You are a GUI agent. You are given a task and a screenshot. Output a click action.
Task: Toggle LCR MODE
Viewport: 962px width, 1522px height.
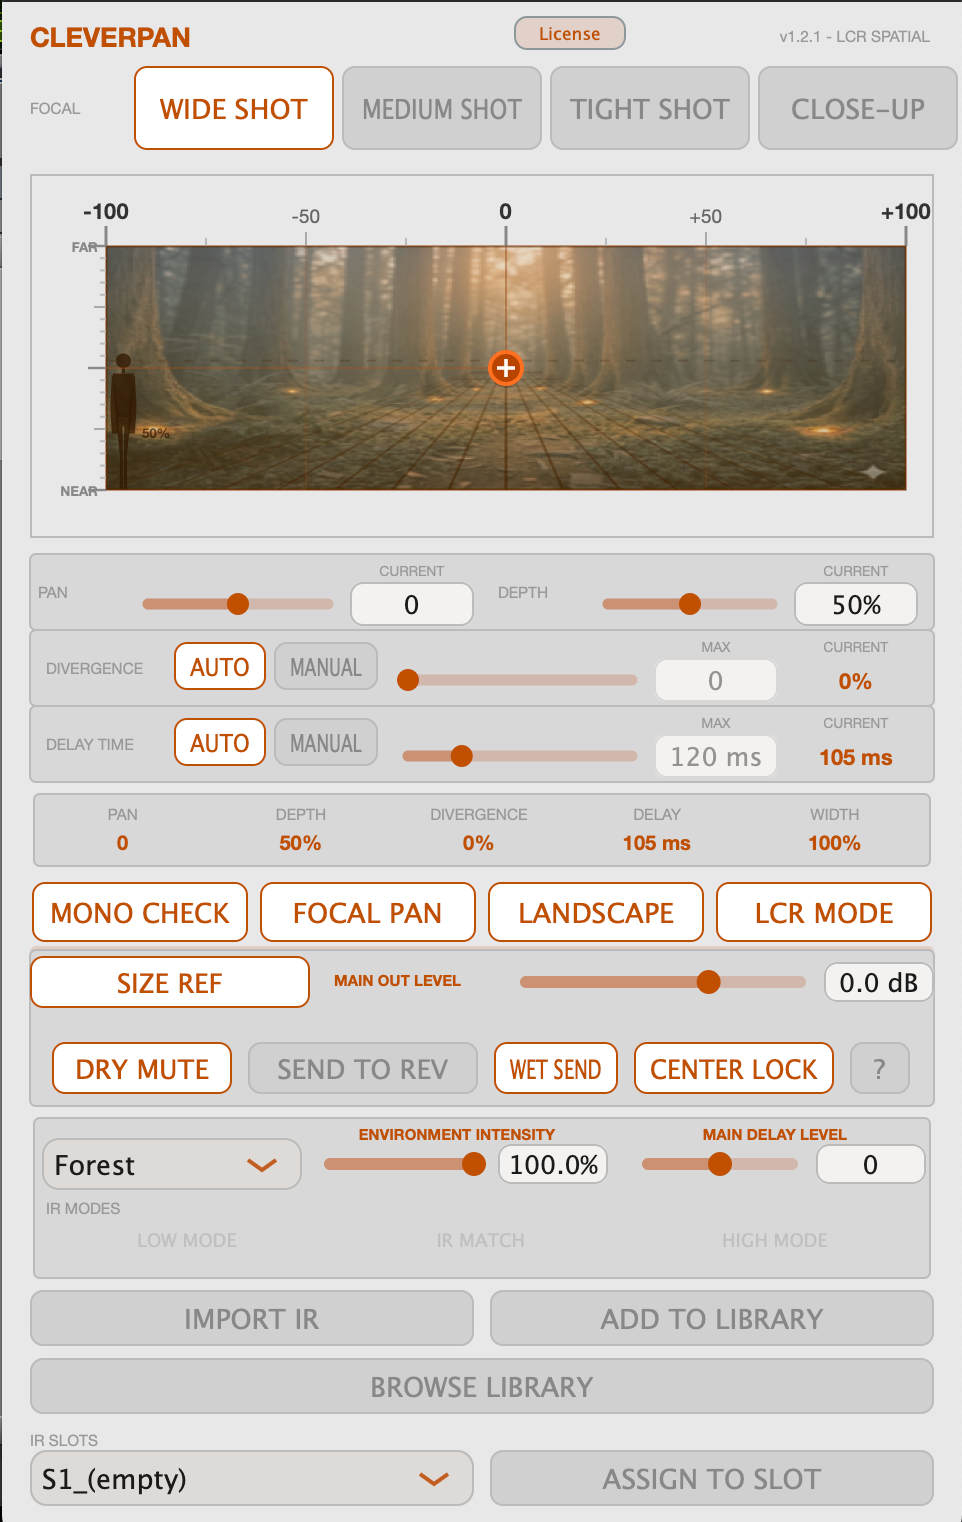(824, 912)
